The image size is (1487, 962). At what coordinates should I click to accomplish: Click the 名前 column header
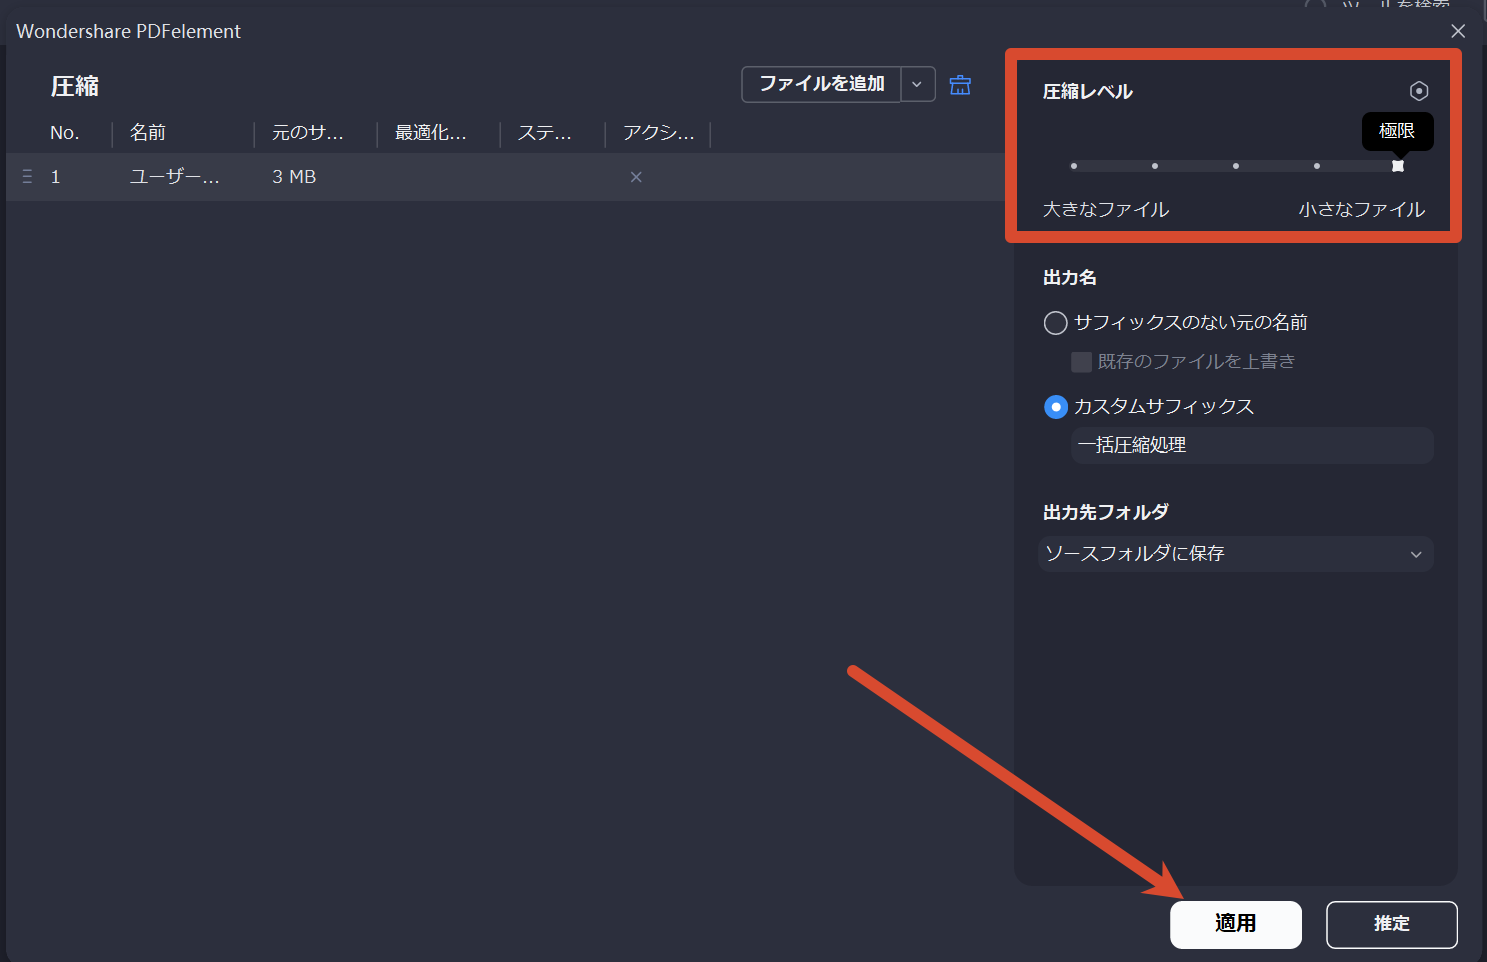click(148, 133)
